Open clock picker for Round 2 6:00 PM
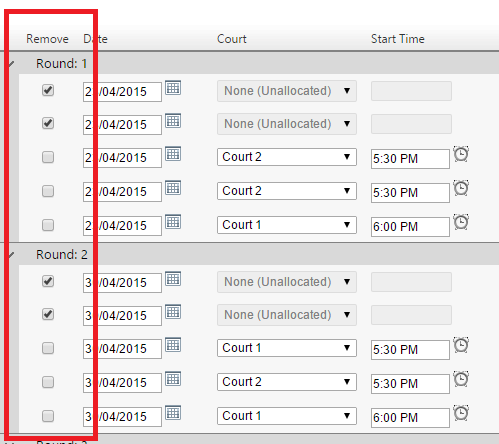The image size is (499, 444). pos(461,413)
